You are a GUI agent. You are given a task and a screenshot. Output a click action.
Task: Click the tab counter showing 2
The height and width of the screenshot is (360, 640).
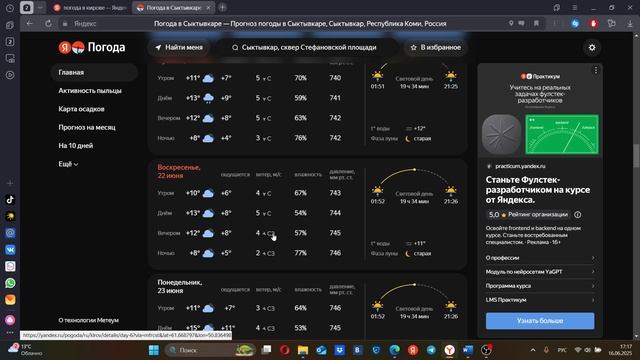click(x=27, y=8)
